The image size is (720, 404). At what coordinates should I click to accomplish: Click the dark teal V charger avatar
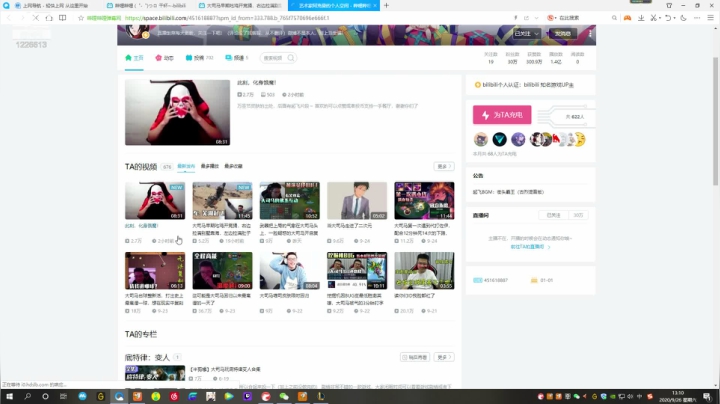tap(500, 139)
